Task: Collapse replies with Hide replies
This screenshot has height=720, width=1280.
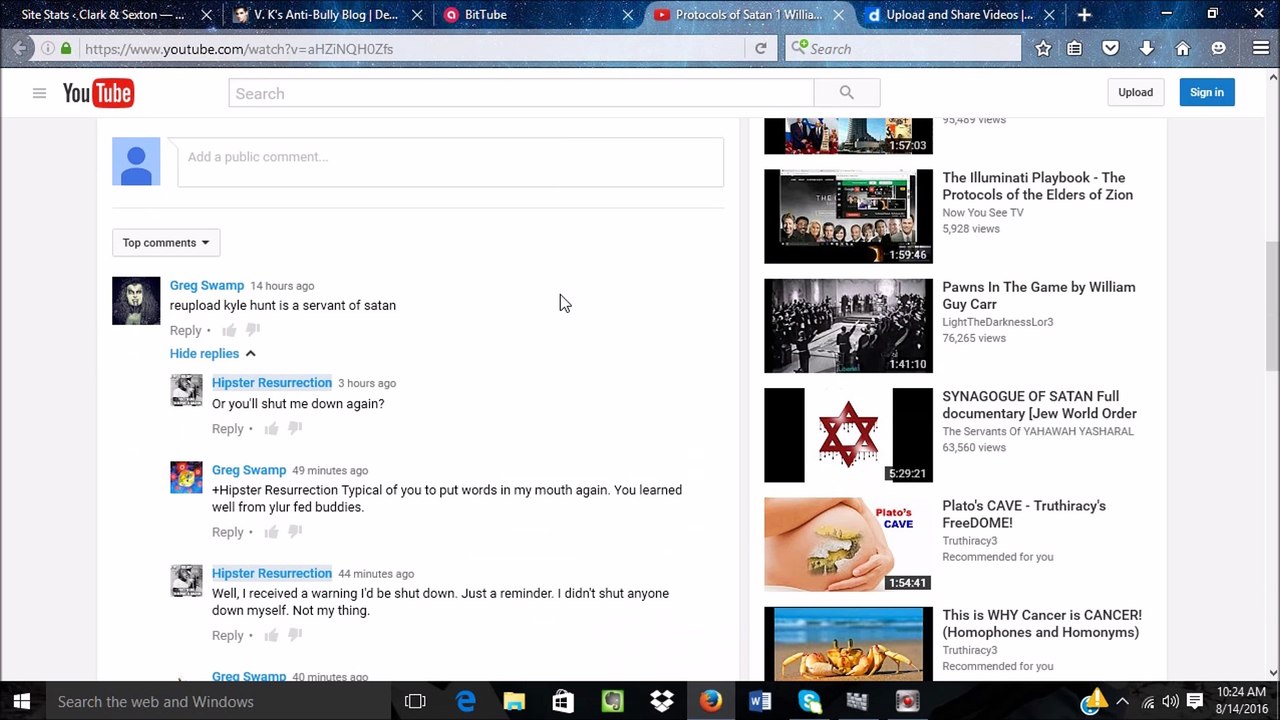Action: (213, 353)
